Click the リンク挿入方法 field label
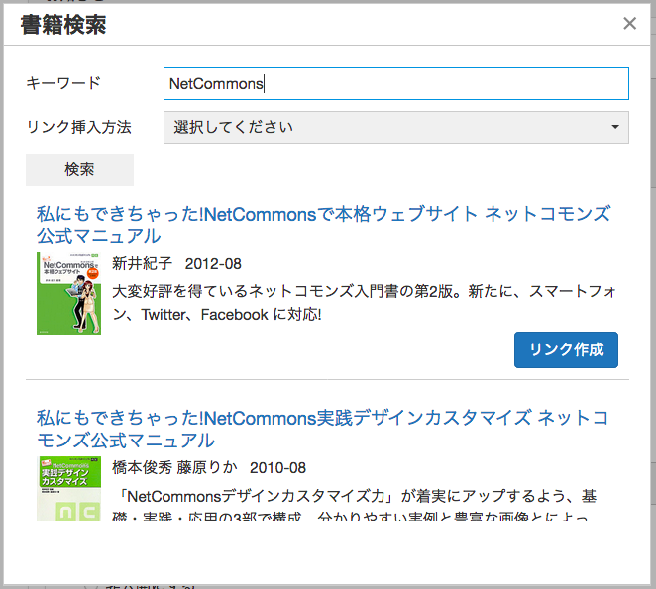The height and width of the screenshot is (589, 656). 79,127
